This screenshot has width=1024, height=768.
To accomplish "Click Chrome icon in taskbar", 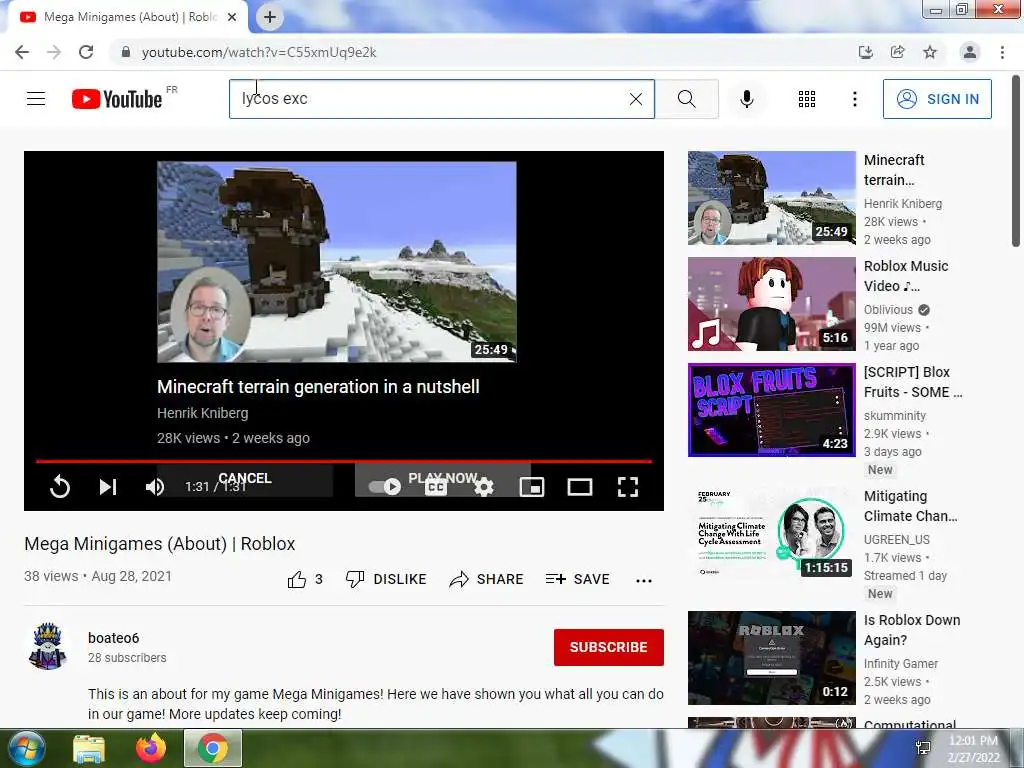I will [x=213, y=748].
